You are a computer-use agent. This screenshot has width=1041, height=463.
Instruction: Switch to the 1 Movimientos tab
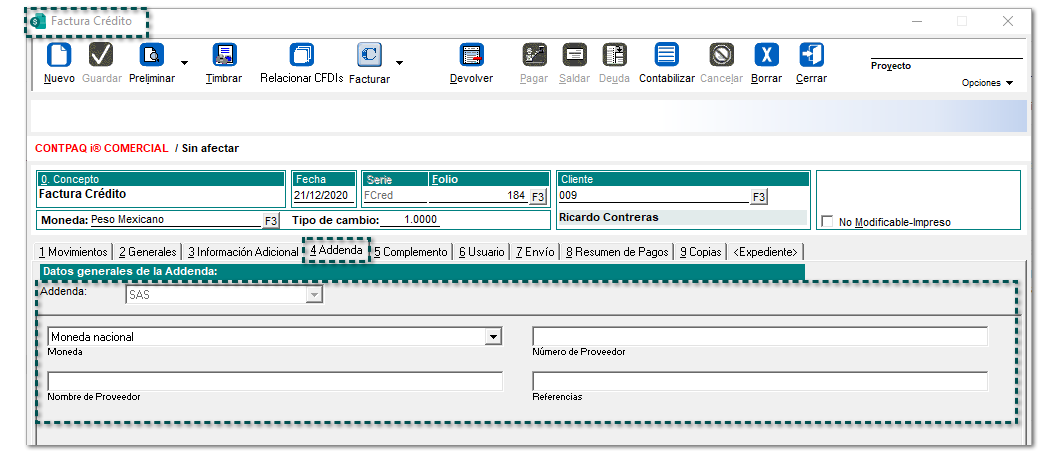pyautogui.click(x=73, y=252)
